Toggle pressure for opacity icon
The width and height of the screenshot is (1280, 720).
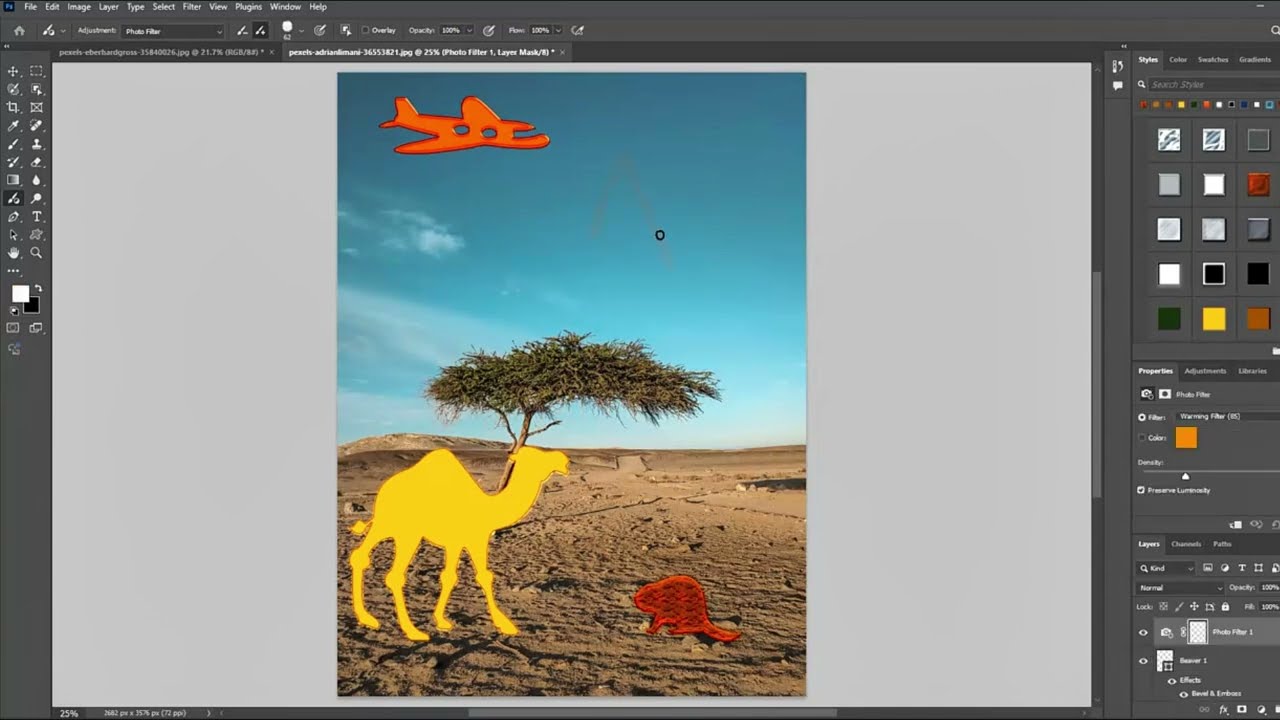[489, 31]
